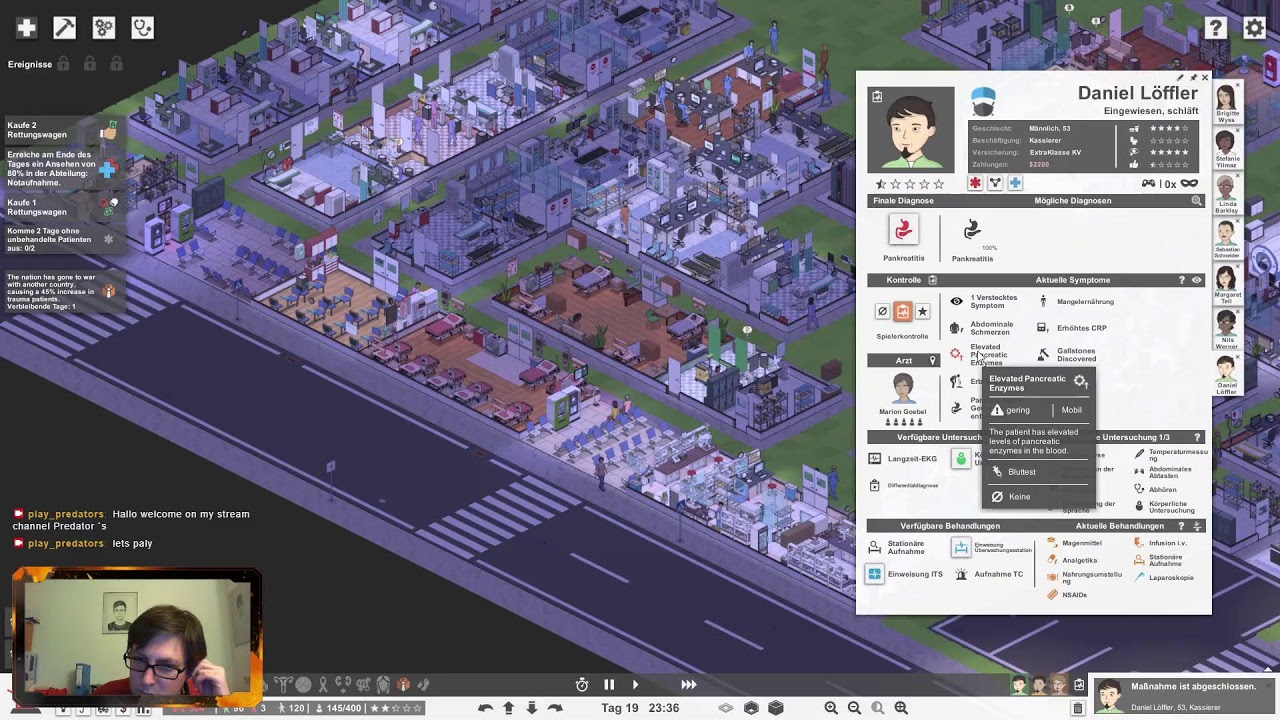Pause the game simulation
Image resolution: width=1280 pixels, height=720 pixels.
(x=609, y=684)
